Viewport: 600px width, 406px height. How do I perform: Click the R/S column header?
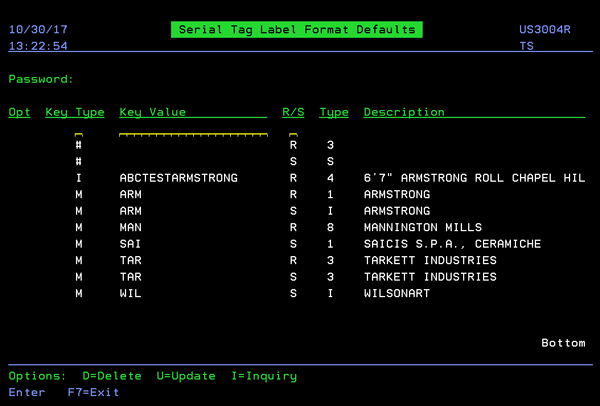click(293, 112)
